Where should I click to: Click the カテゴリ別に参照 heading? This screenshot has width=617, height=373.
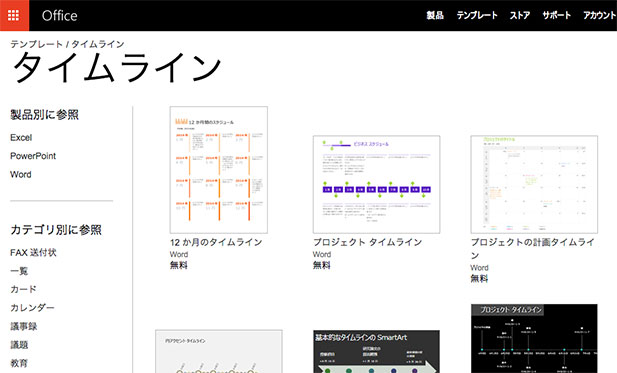(x=56, y=230)
